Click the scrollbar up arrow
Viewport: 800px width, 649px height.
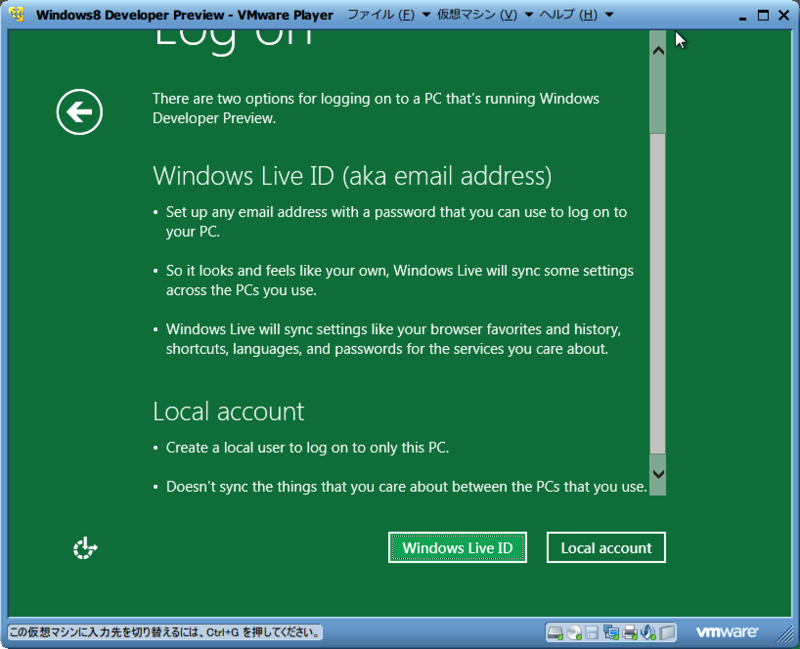[x=658, y=51]
